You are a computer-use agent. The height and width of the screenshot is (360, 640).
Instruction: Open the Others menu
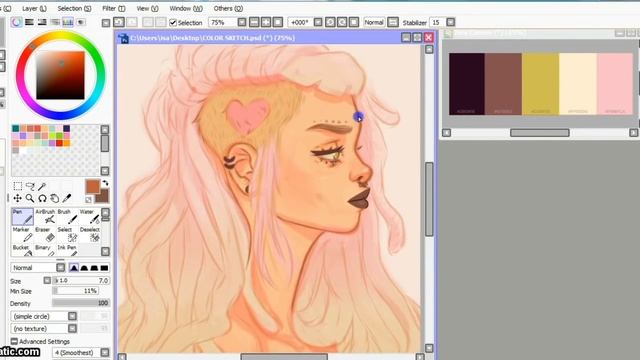[x=228, y=8]
